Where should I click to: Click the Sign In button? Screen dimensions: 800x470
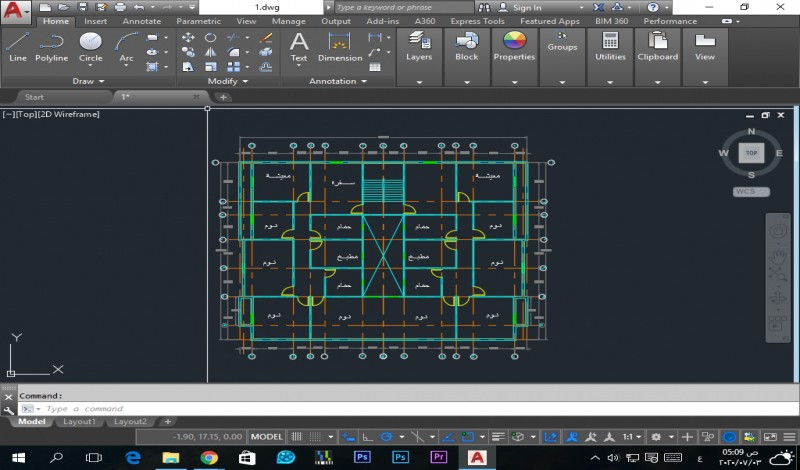click(527, 7)
